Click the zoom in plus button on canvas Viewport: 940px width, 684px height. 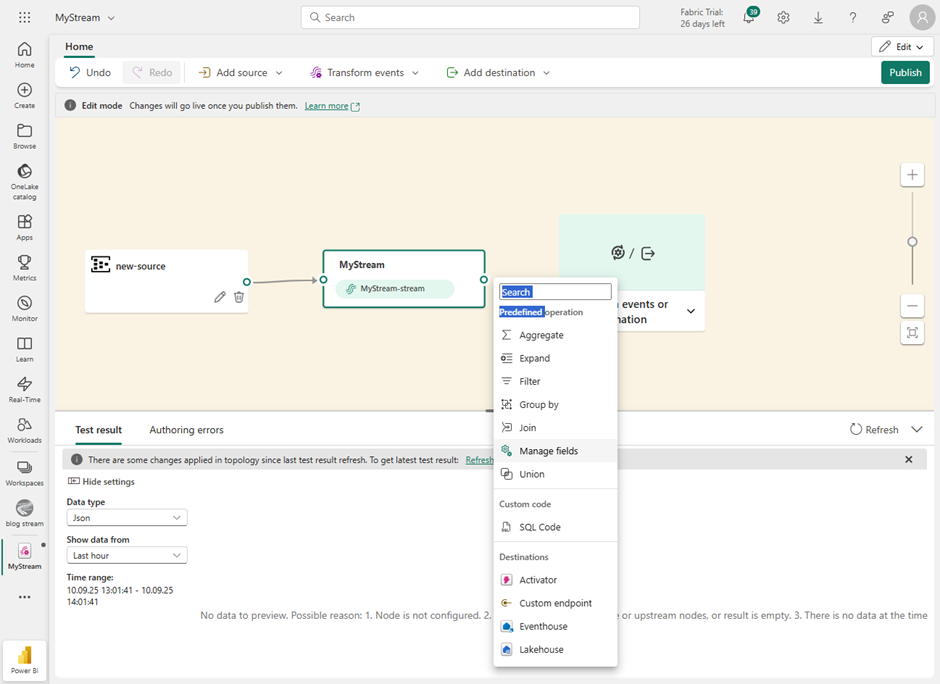[912, 175]
